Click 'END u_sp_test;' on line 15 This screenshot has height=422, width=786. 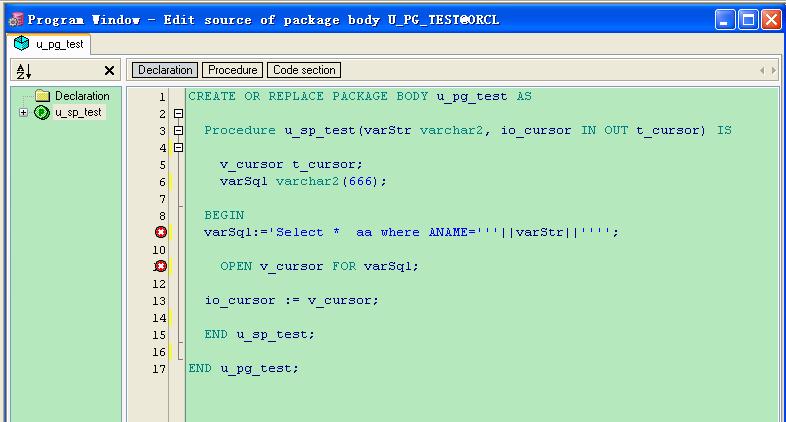pyautogui.click(x=260, y=334)
